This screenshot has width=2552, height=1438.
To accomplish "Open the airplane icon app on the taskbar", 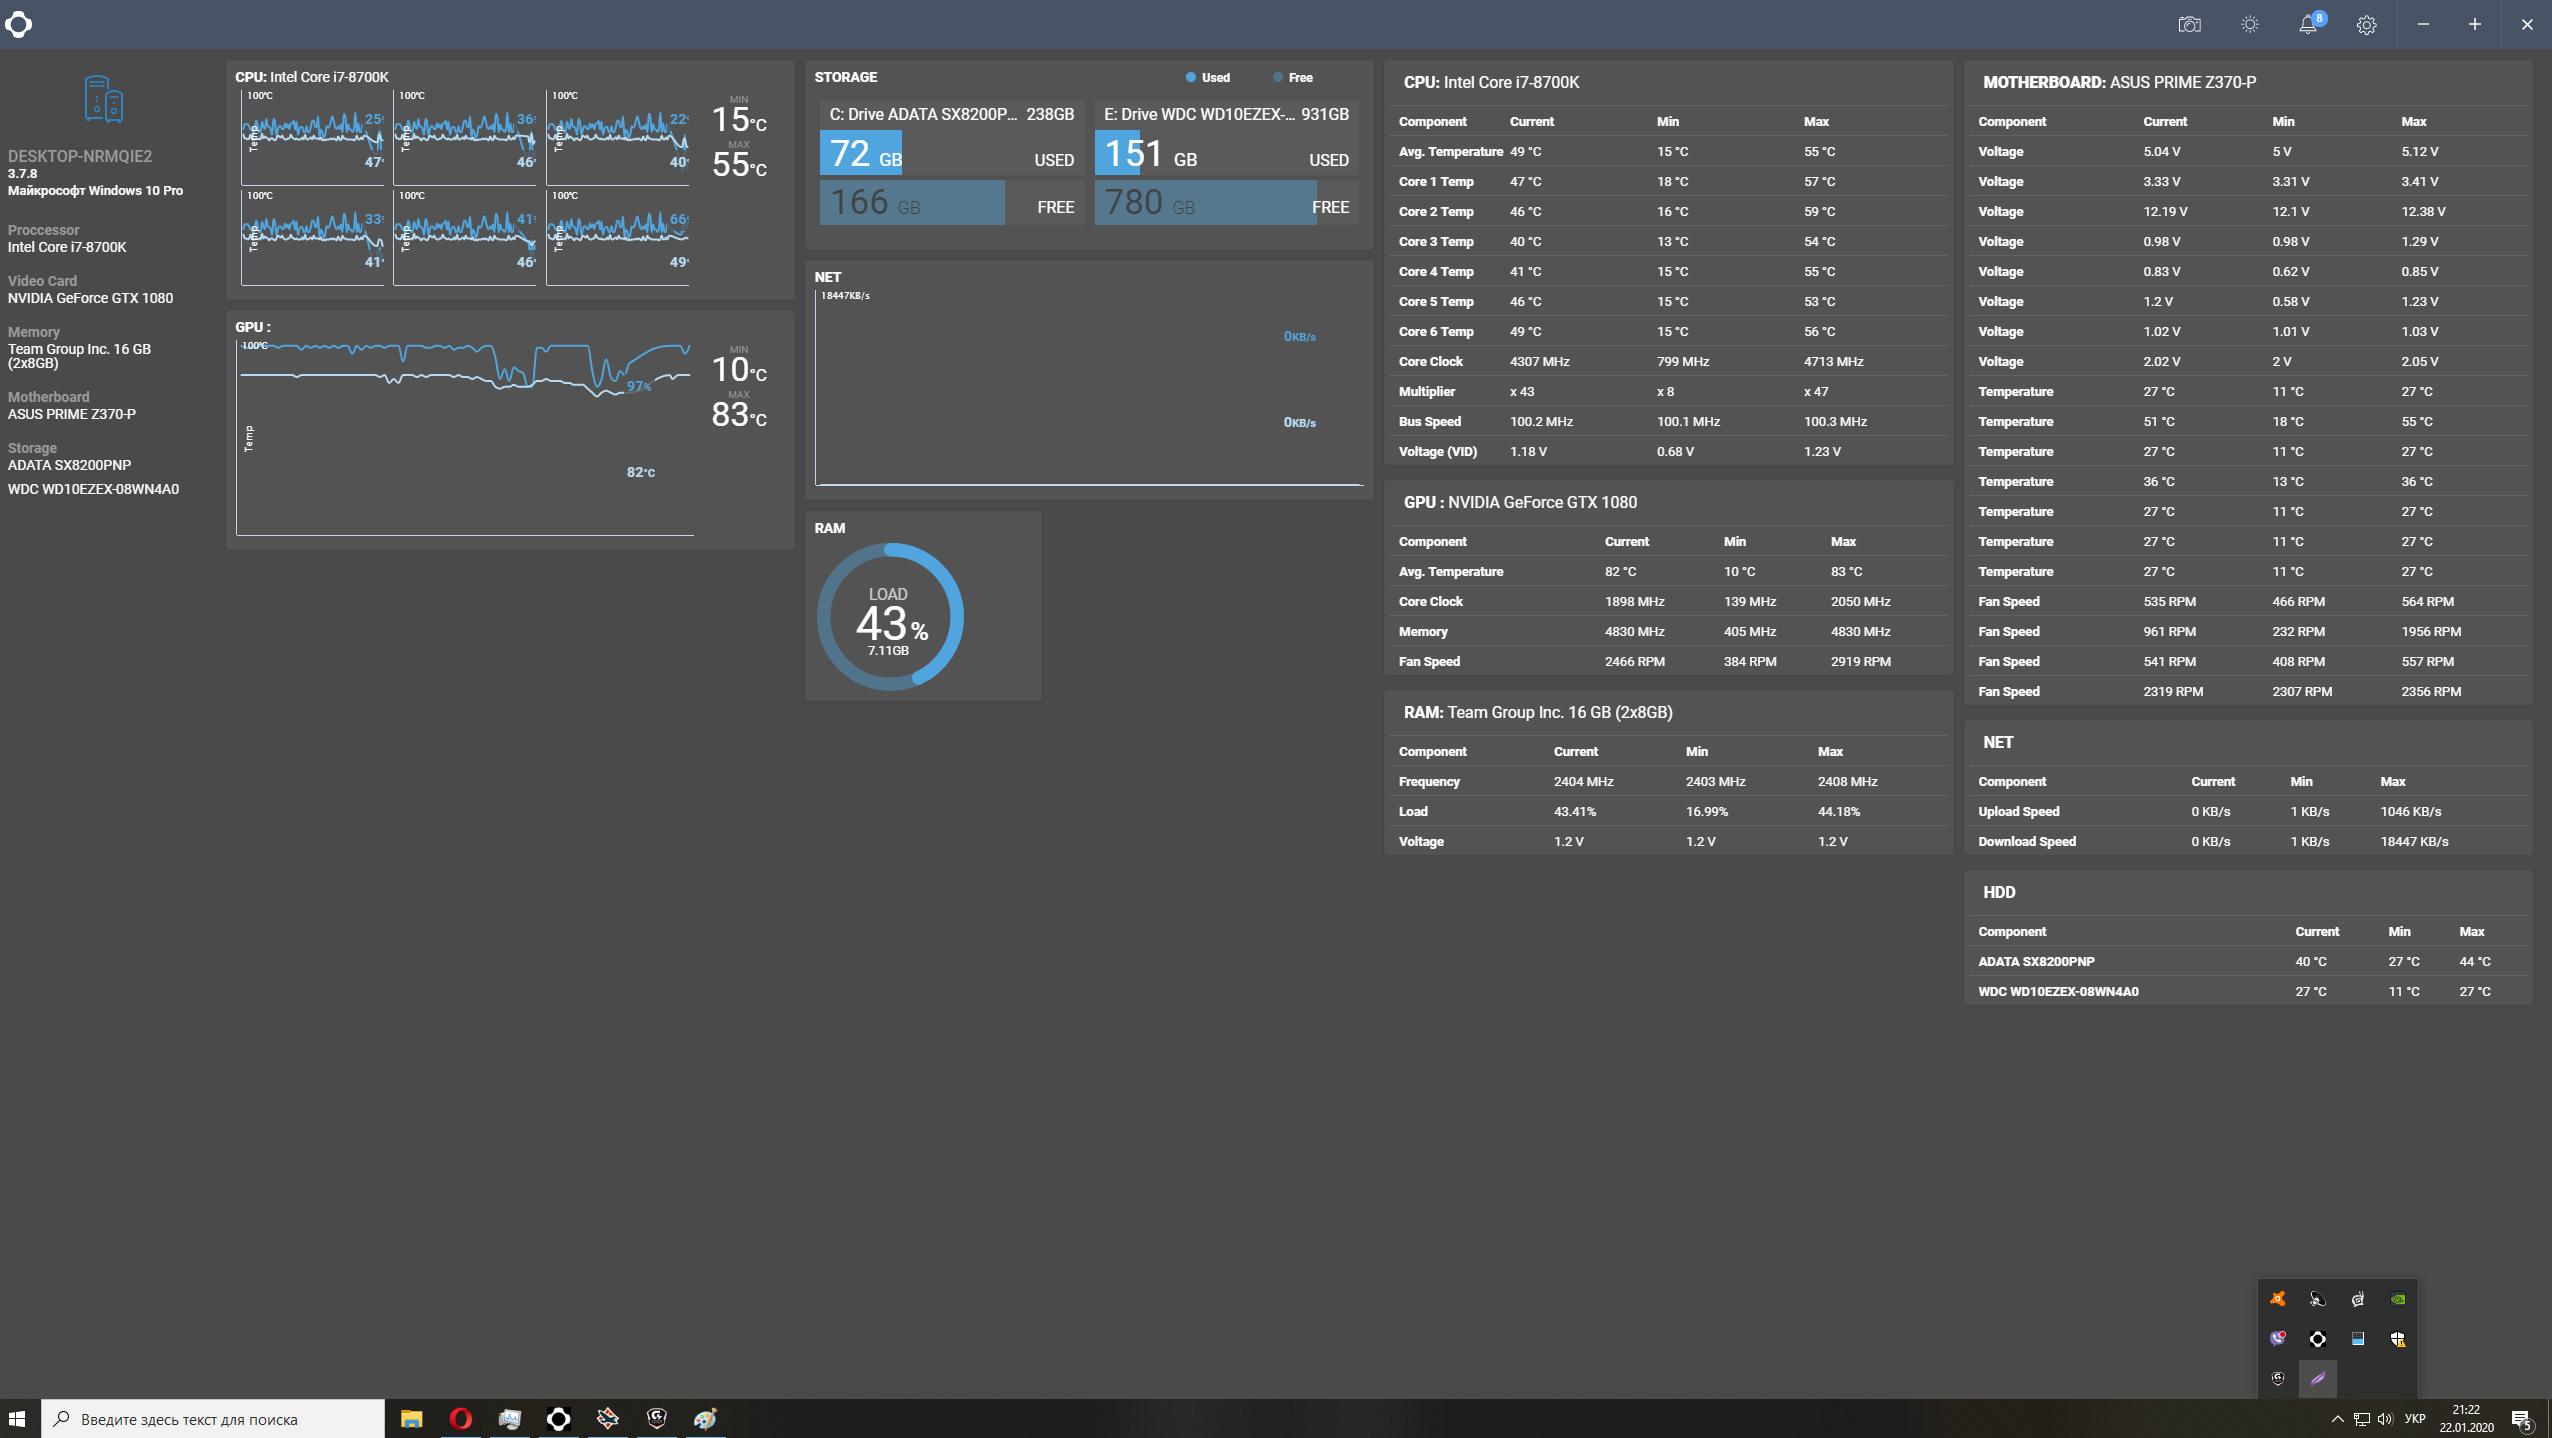I will [607, 1418].
